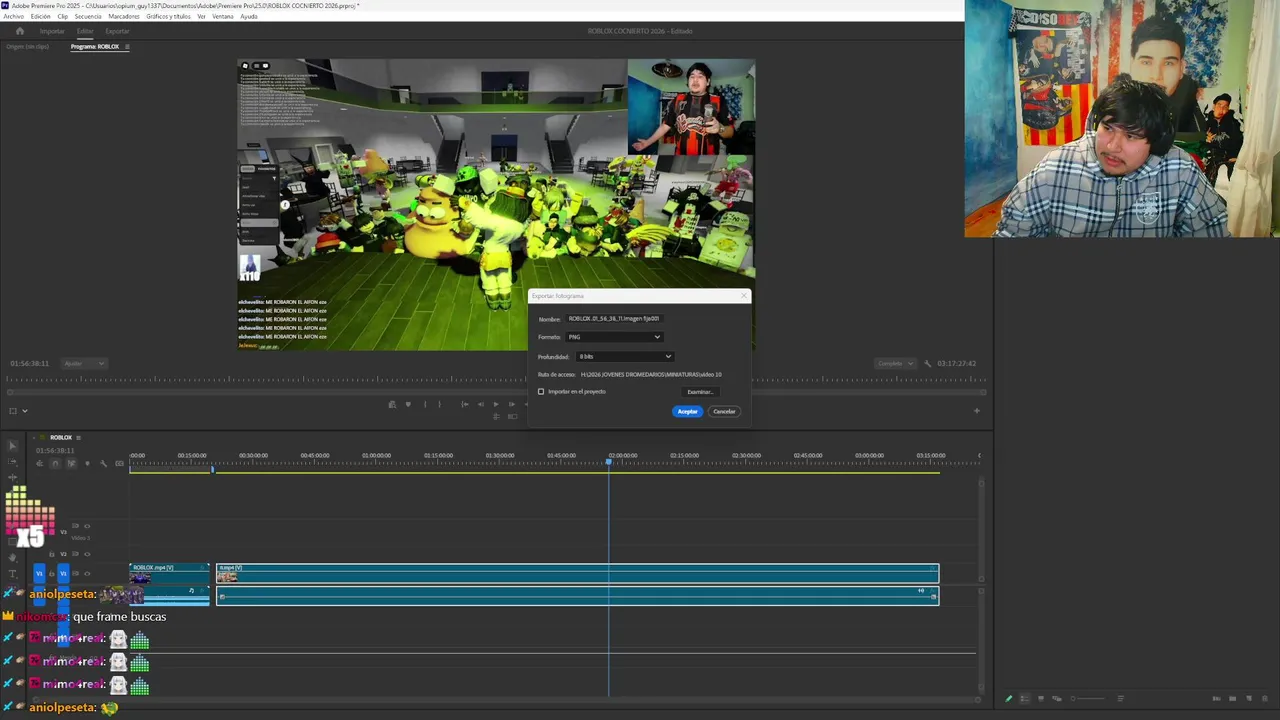
Task: Open the Ayuda menu
Action: [249, 16]
